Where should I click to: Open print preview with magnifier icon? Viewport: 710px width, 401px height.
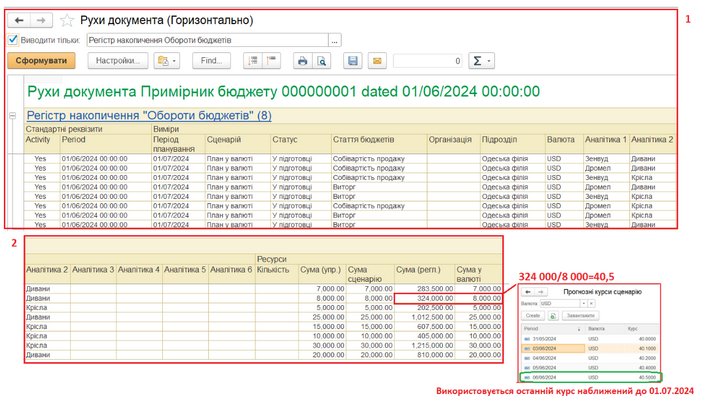click(x=321, y=61)
